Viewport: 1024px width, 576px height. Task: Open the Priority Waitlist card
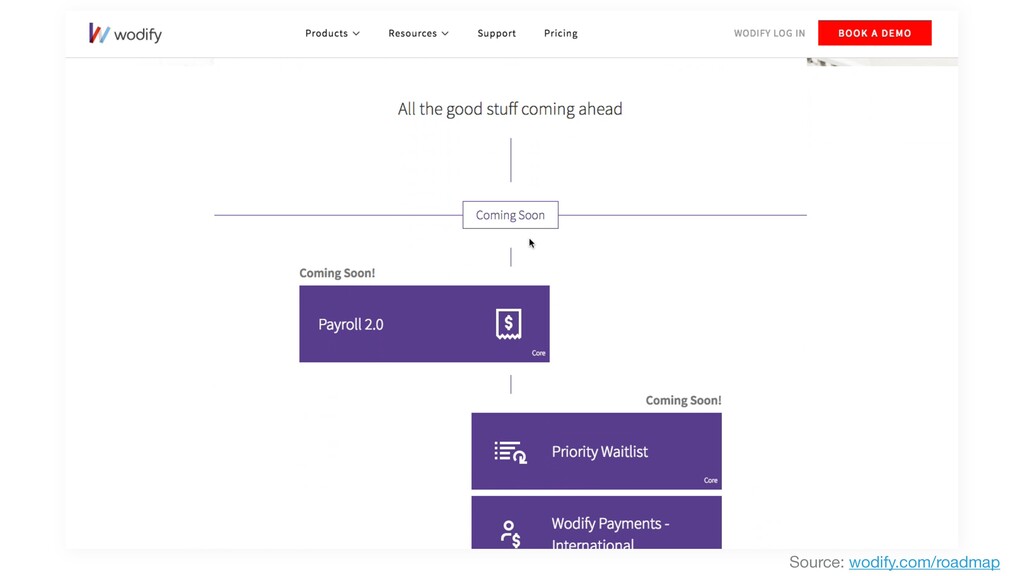pos(596,451)
